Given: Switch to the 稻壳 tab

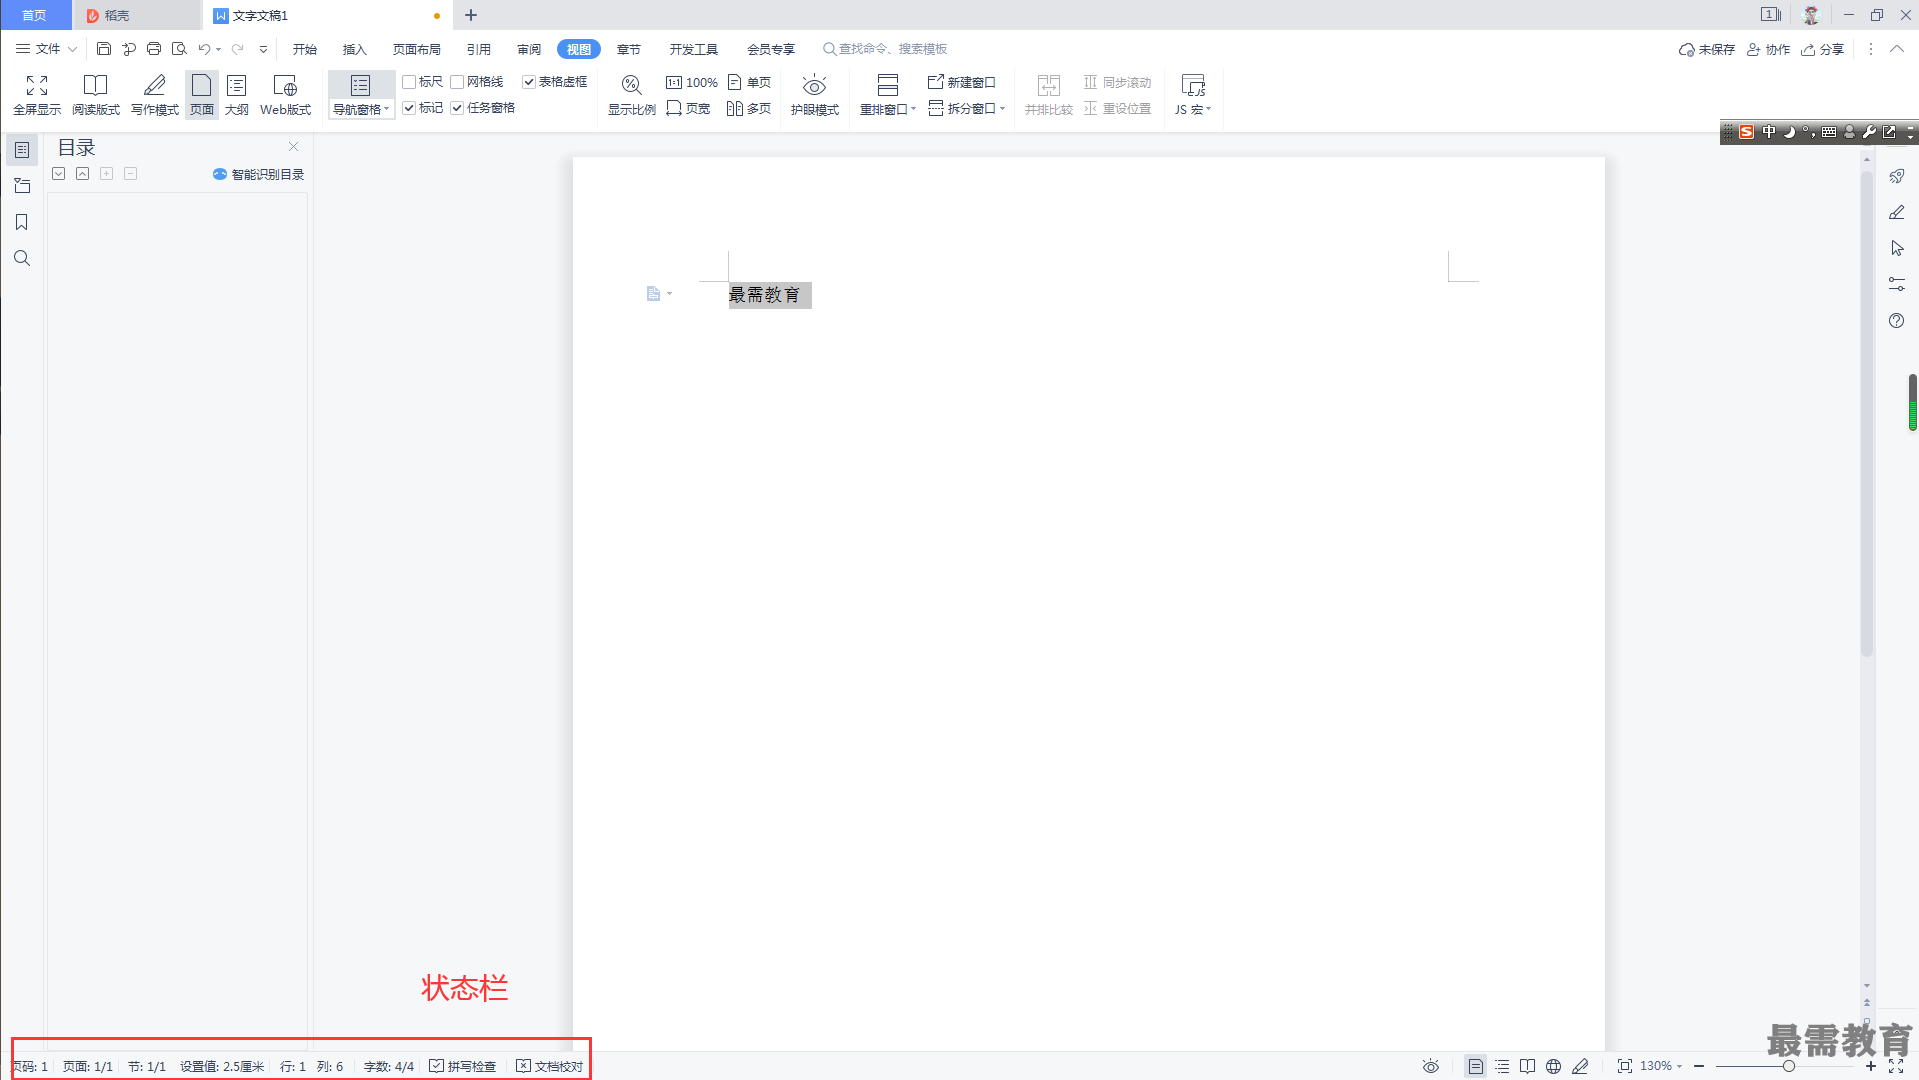Looking at the screenshot, I should pyautogui.click(x=137, y=15).
